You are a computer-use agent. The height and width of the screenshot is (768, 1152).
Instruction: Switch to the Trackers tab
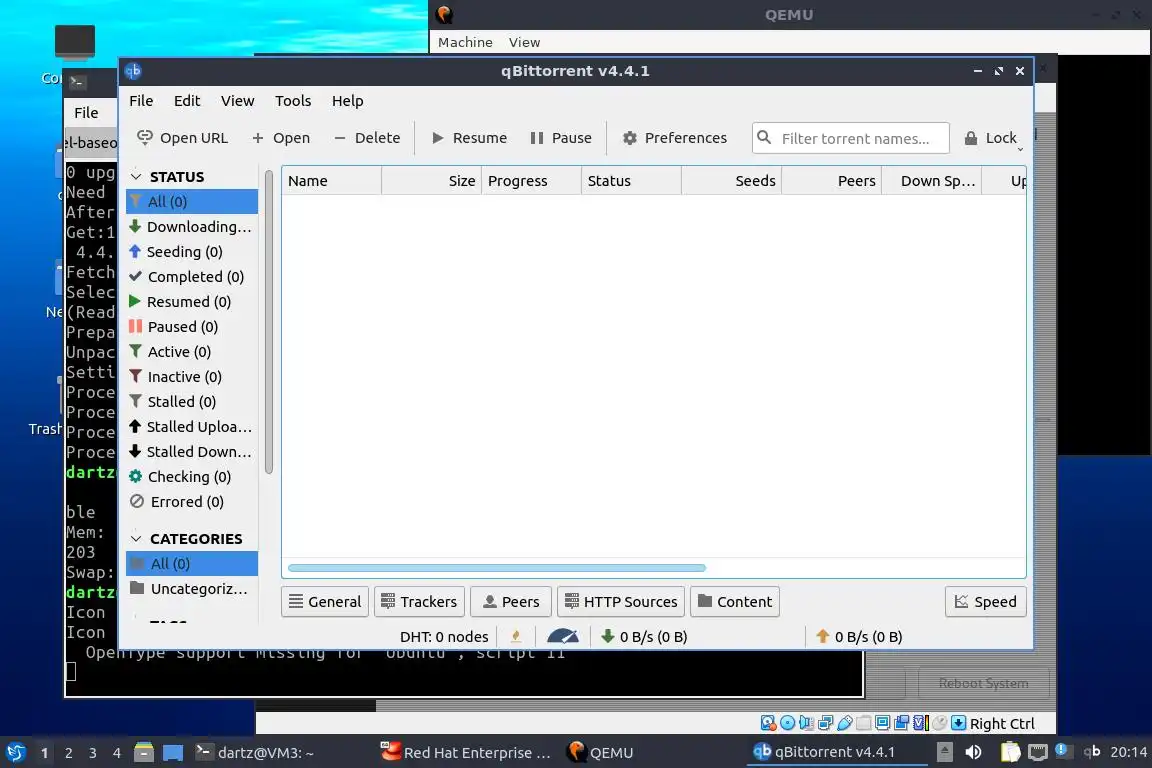[420, 601]
